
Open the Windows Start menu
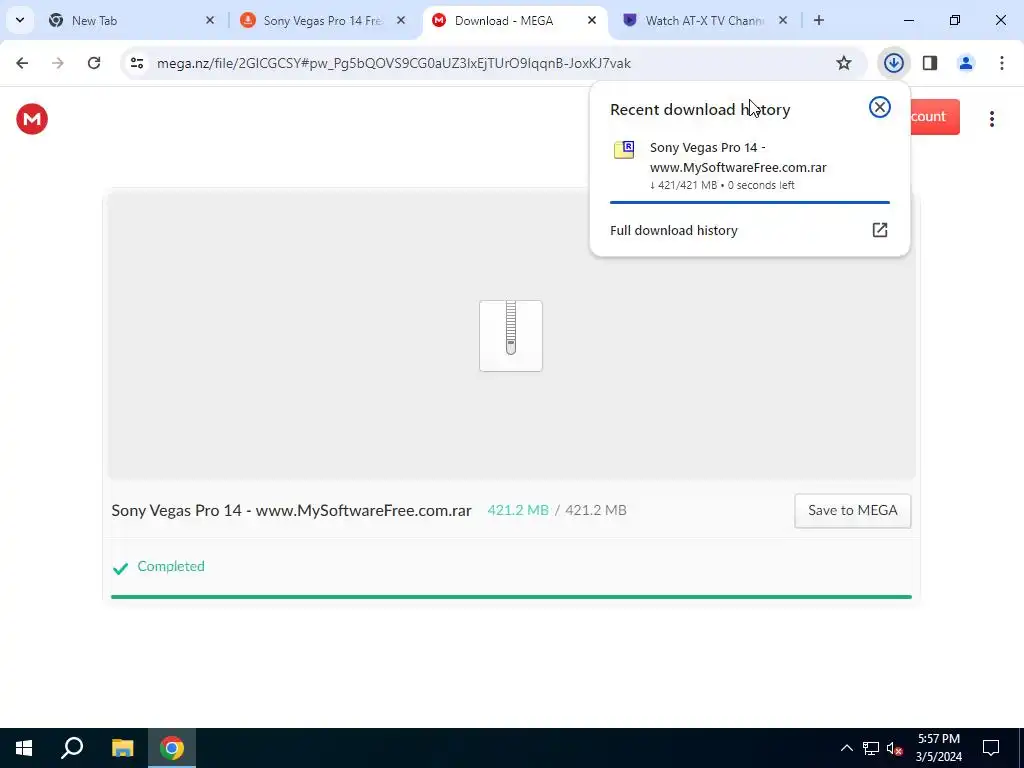24,748
